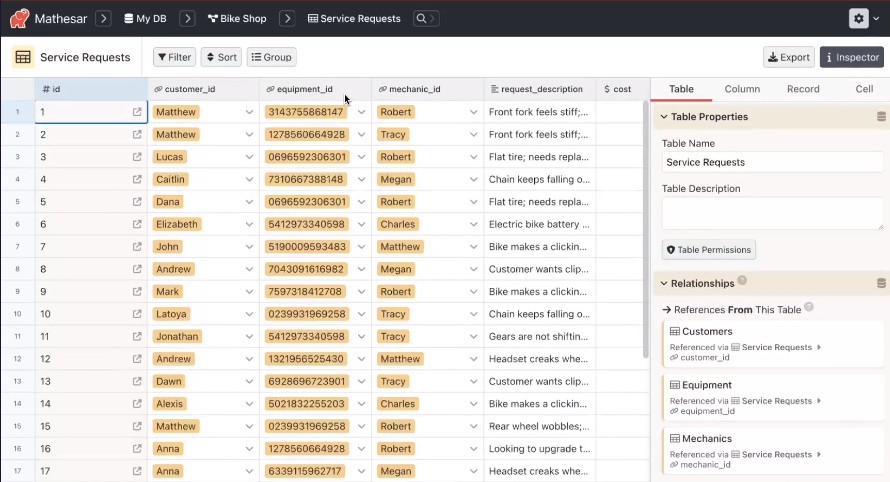Viewport: 890px width, 482px height.
Task: Open record 9 via its expand icon
Action: tap(137, 292)
